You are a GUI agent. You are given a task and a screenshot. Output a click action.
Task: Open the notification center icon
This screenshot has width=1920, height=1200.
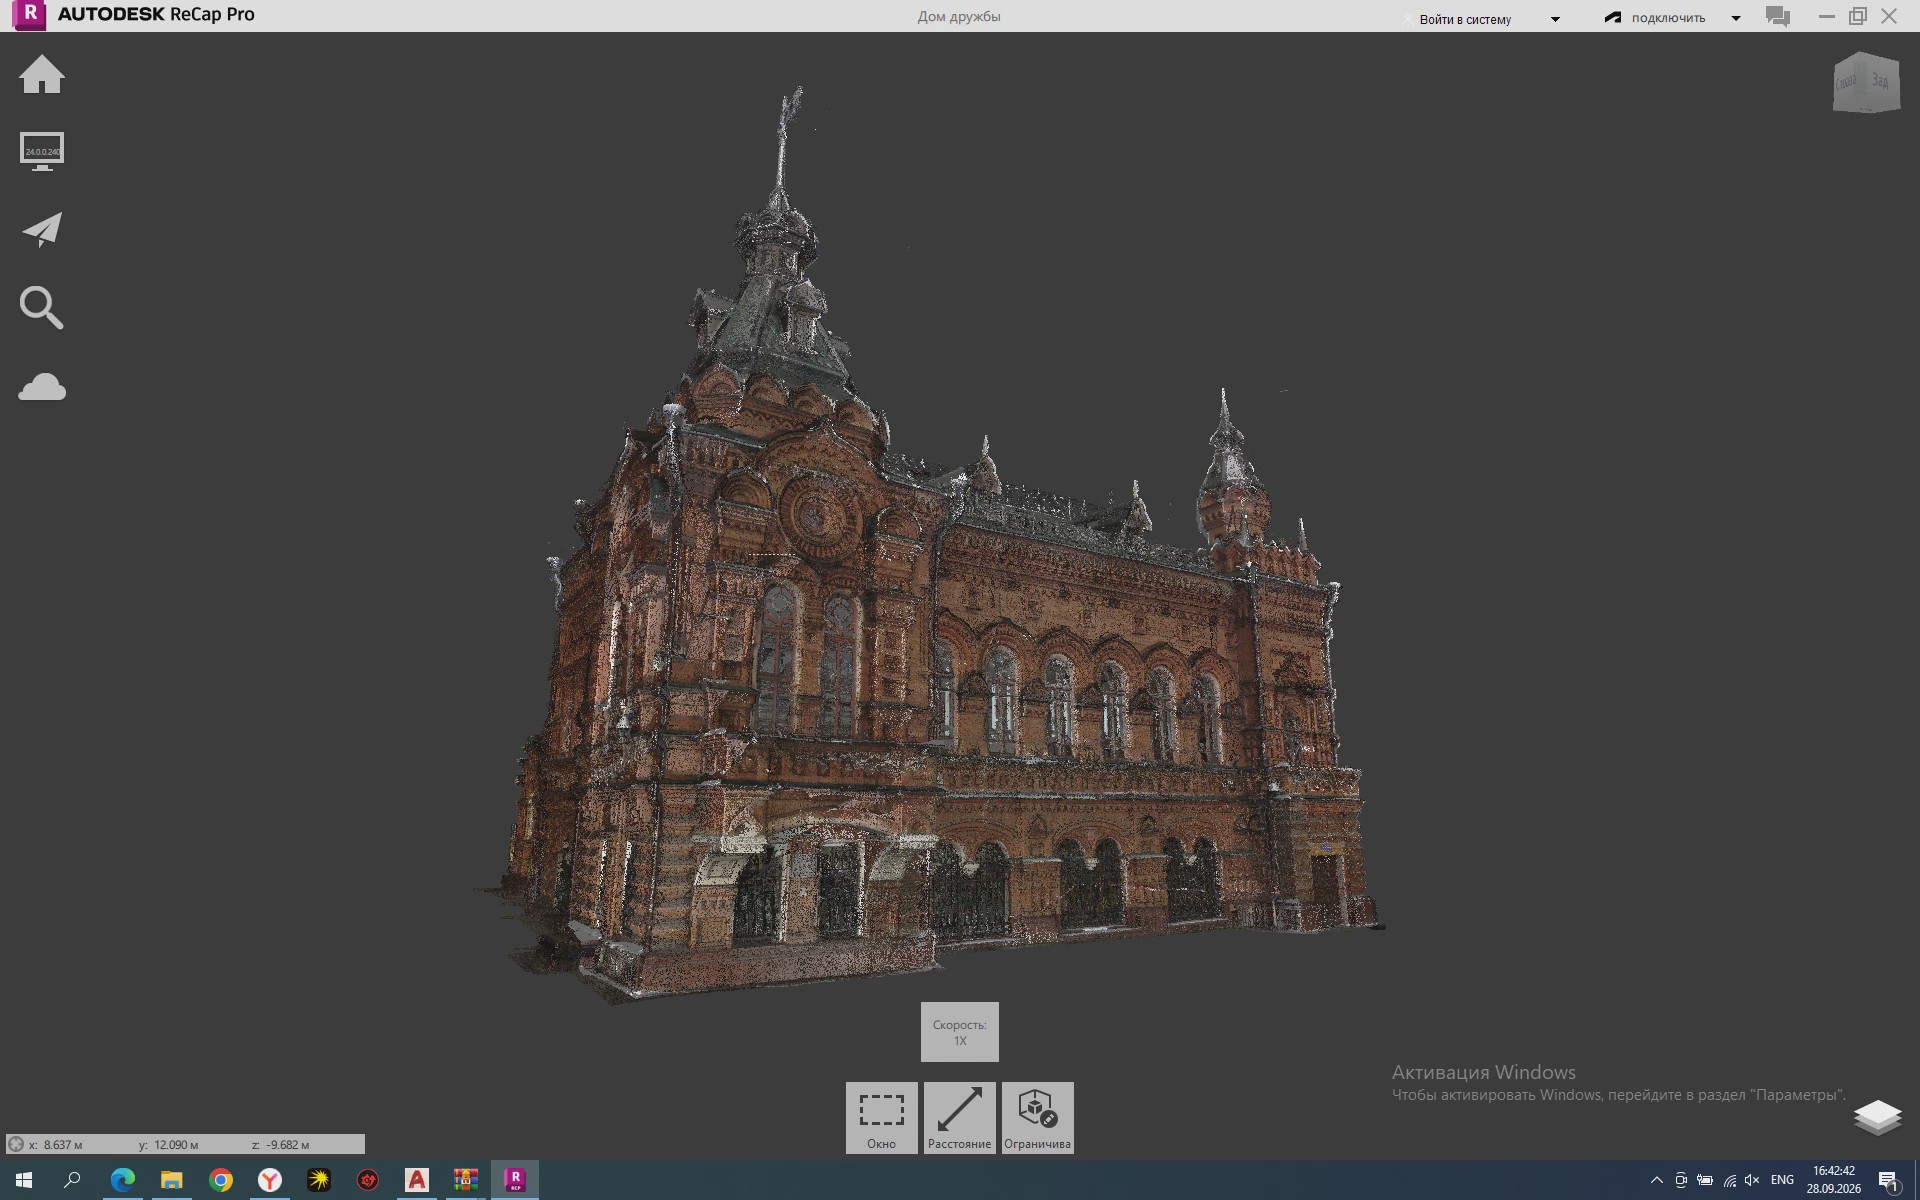click(x=1888, y=1181)
